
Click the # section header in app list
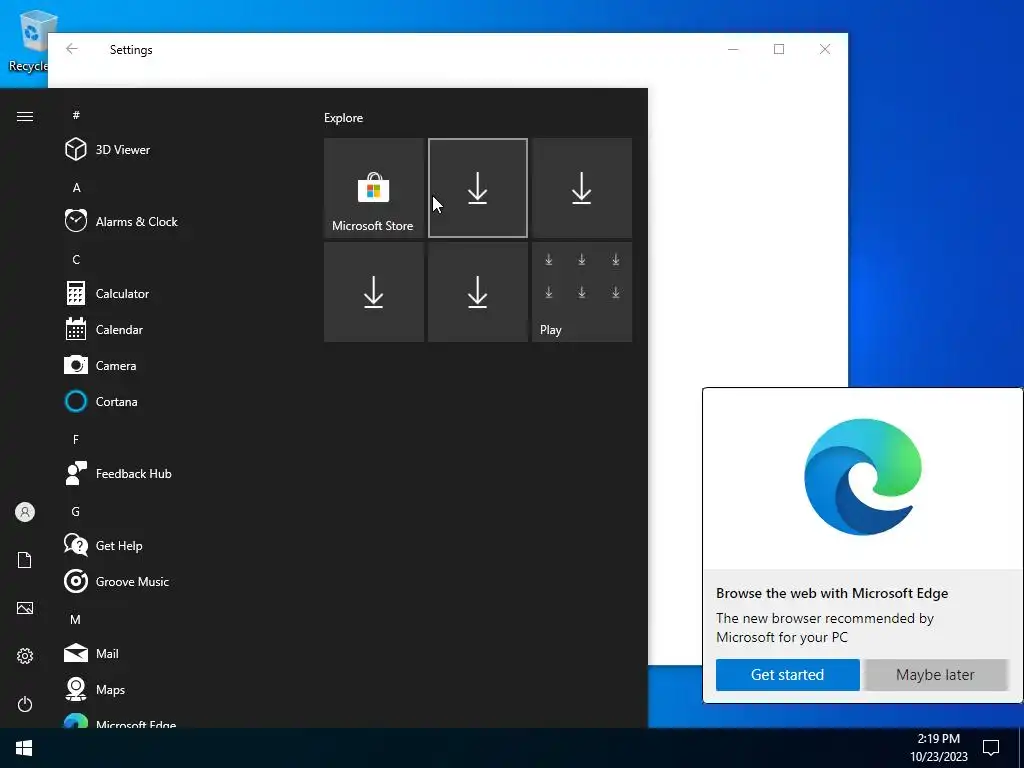tap(76, 115)
